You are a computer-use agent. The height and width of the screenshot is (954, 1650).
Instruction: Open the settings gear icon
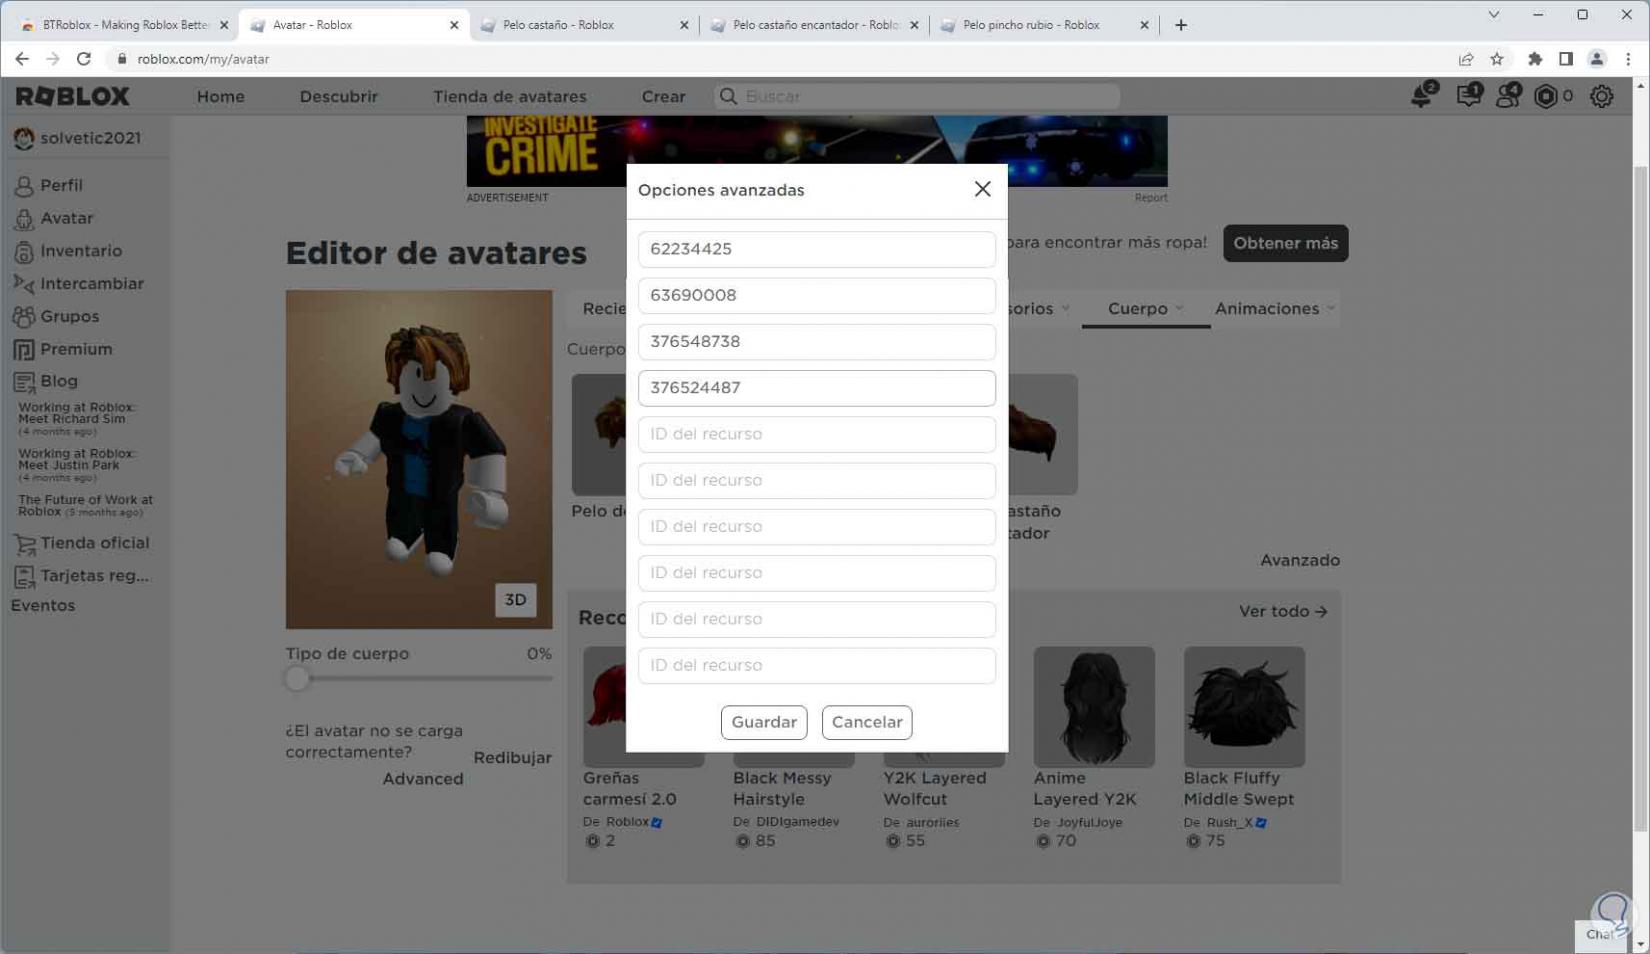coord(1602,96)
